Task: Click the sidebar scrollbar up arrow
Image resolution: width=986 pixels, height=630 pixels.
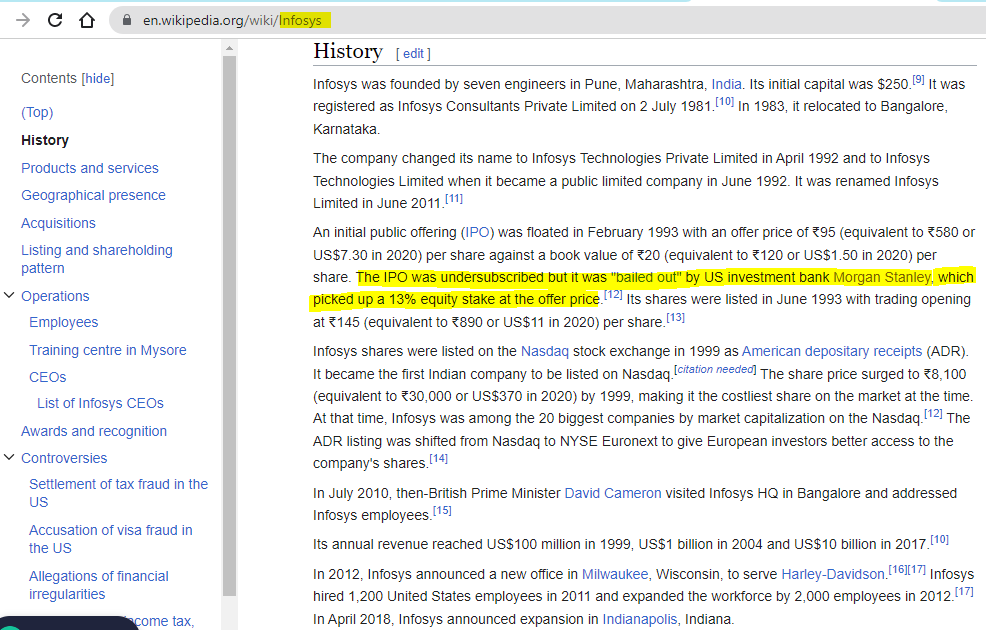Action: click(229, 48)
